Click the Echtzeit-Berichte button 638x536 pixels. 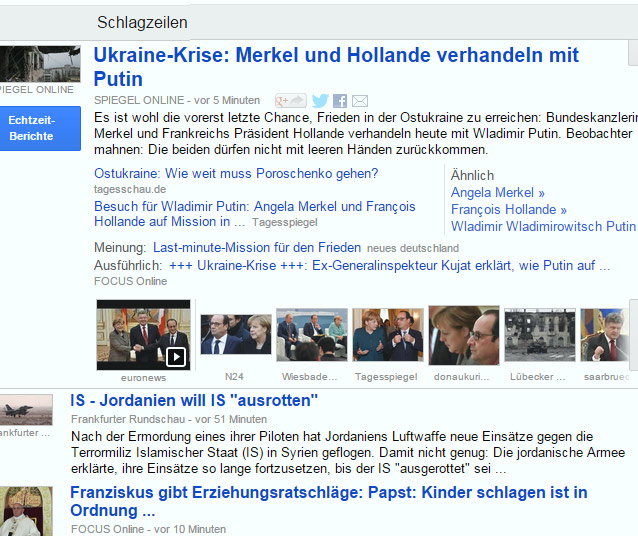[40, 128]
